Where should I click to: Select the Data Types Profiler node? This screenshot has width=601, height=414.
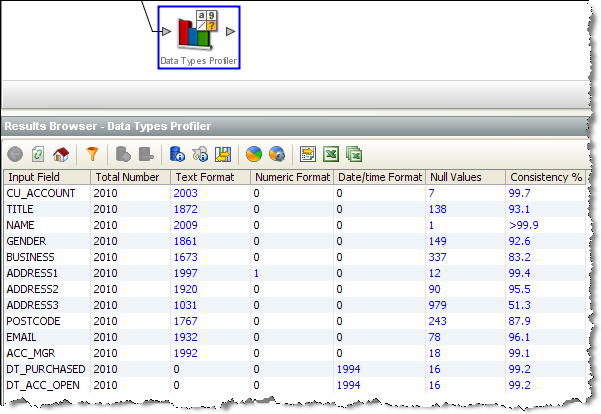tap(199, 38)
